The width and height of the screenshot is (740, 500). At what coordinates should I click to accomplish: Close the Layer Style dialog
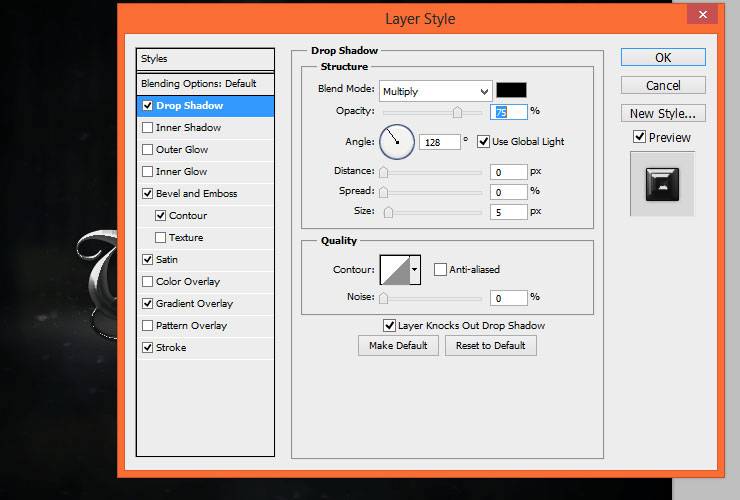click(703, 15)
